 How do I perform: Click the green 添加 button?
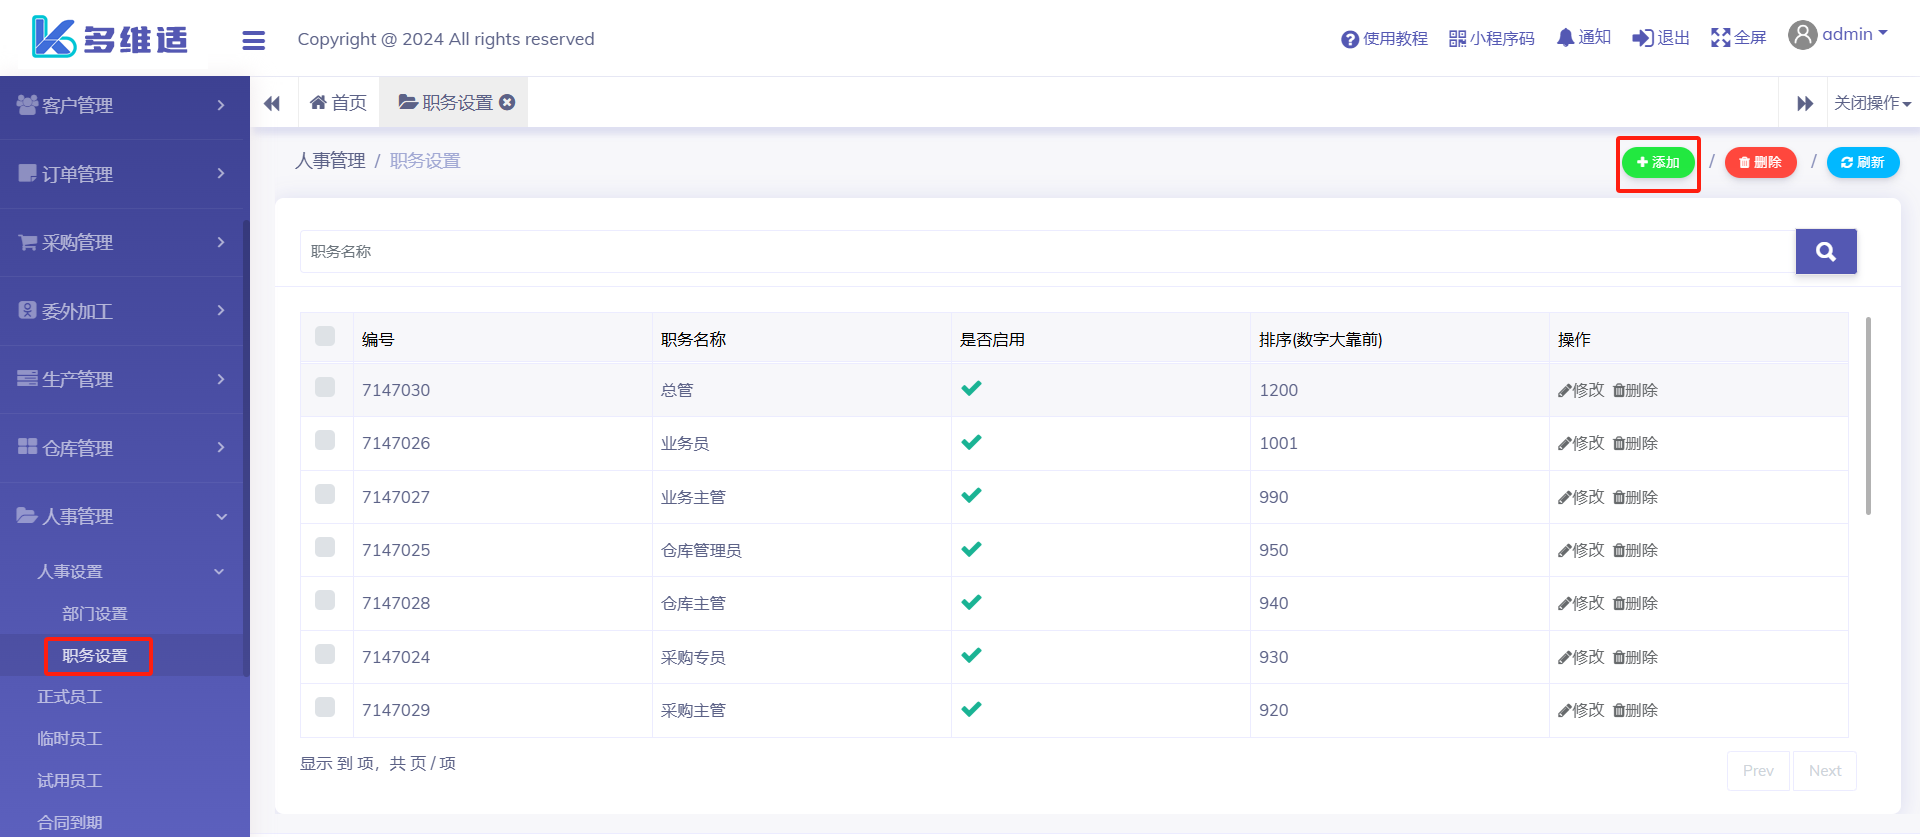[1658, 162]
